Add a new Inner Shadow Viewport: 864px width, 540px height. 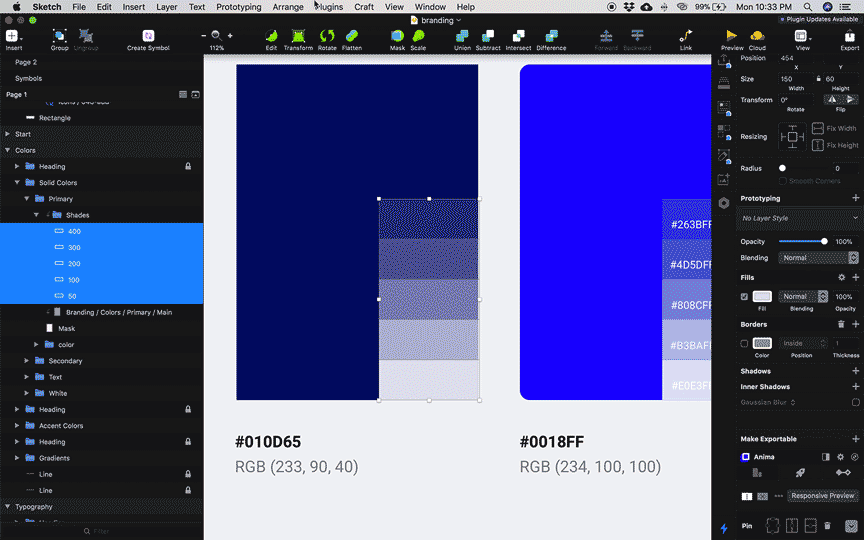855,386
